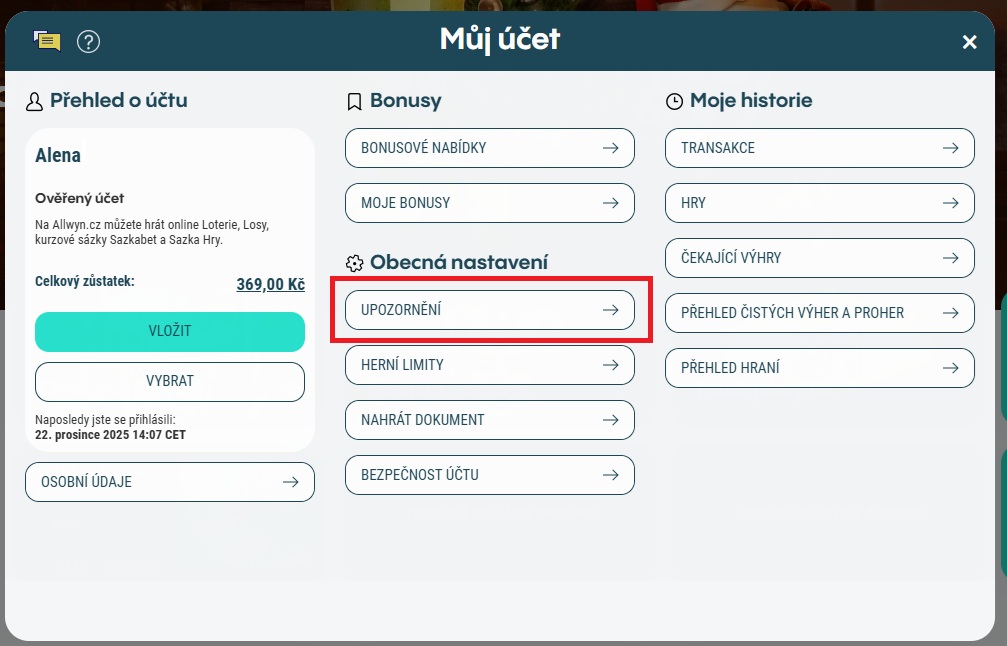This screenshot has height=646, width=1007.
Task: Click the 369,00 Kč balance link
Action: [x=270, y=284]
